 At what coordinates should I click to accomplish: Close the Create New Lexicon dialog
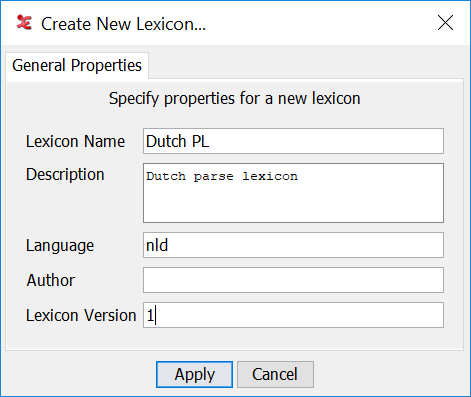445,23
